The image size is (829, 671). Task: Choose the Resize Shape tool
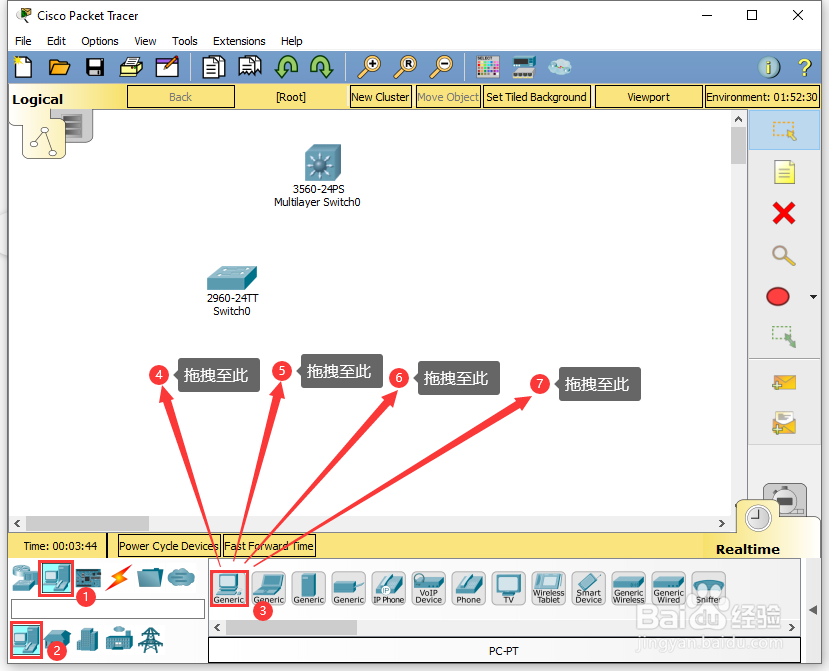coord(784,336)
